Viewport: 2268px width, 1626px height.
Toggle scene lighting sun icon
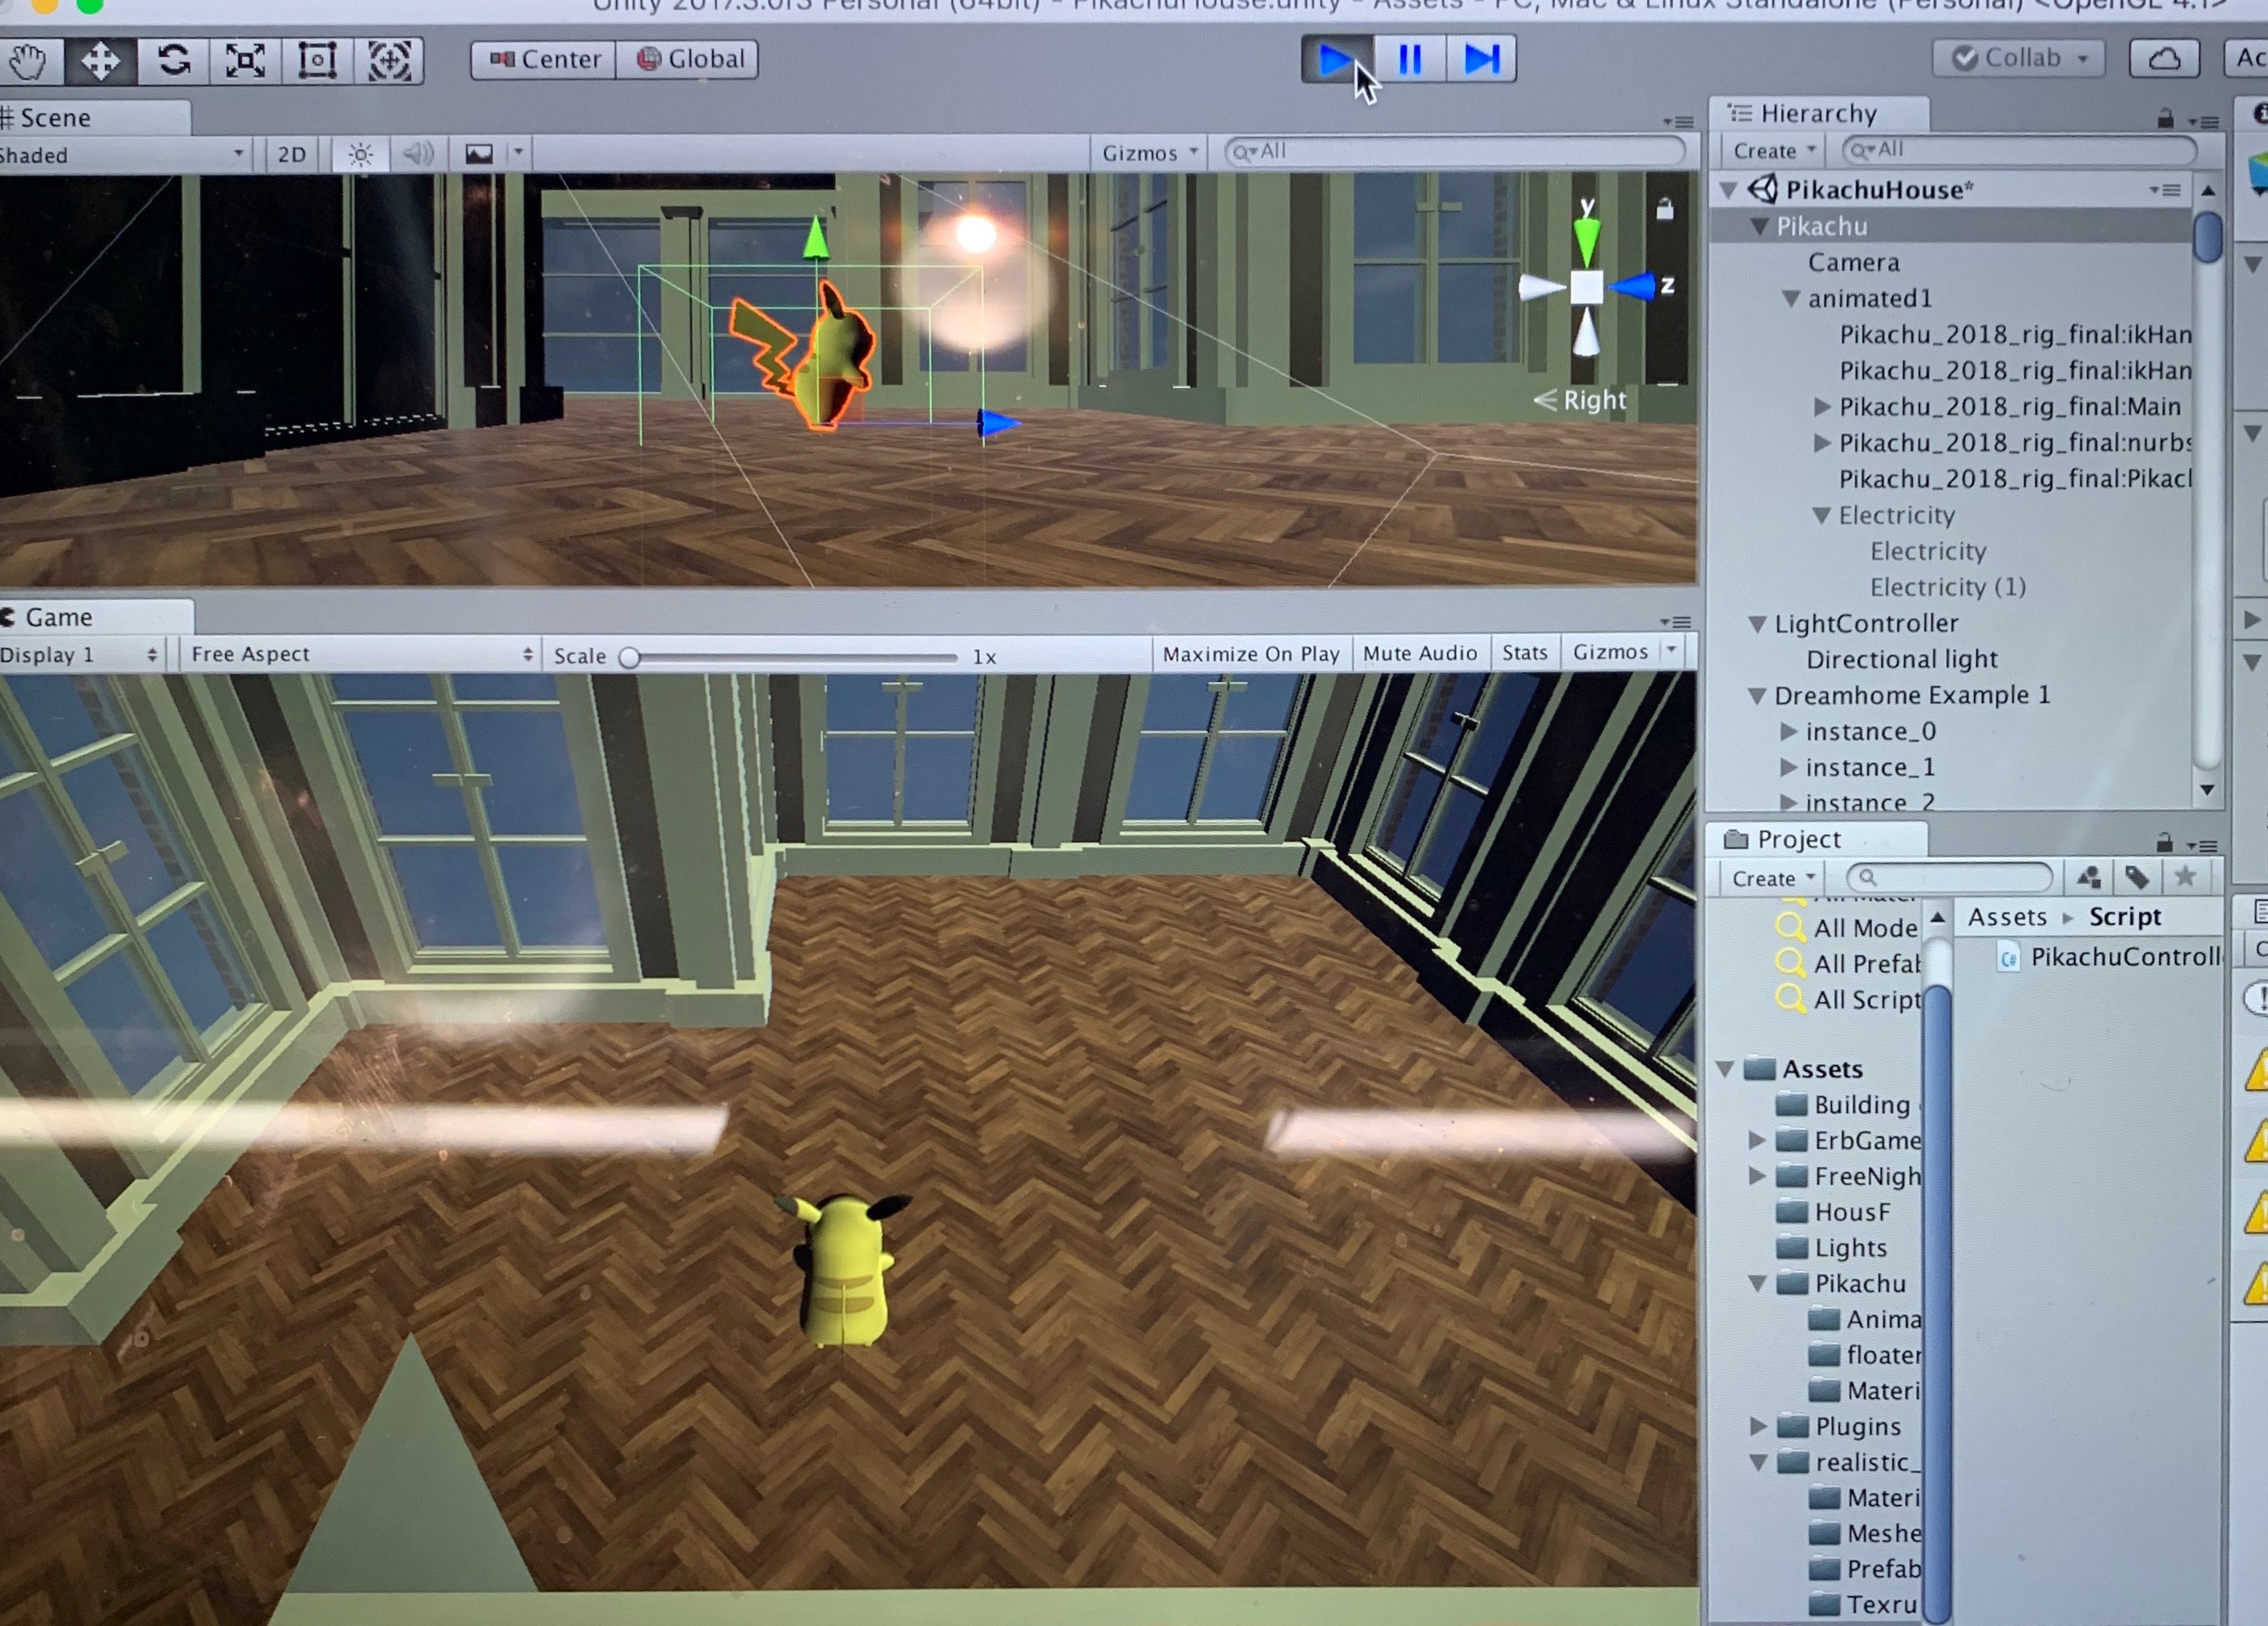[360, 154]
